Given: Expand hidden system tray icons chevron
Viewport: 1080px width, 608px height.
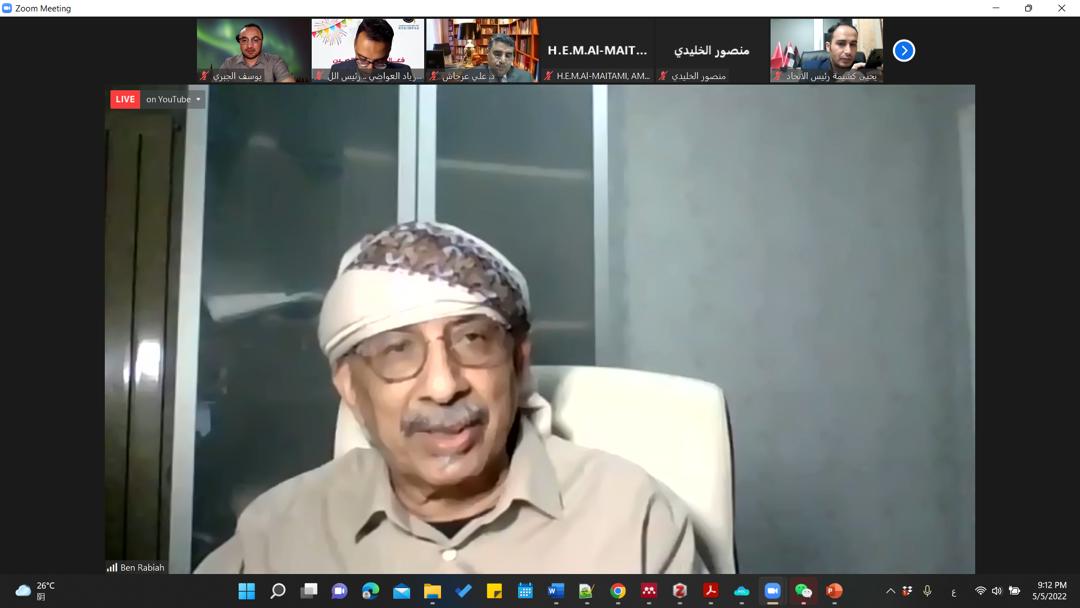Looking at the screenshot, I should (x=890, y=591).
